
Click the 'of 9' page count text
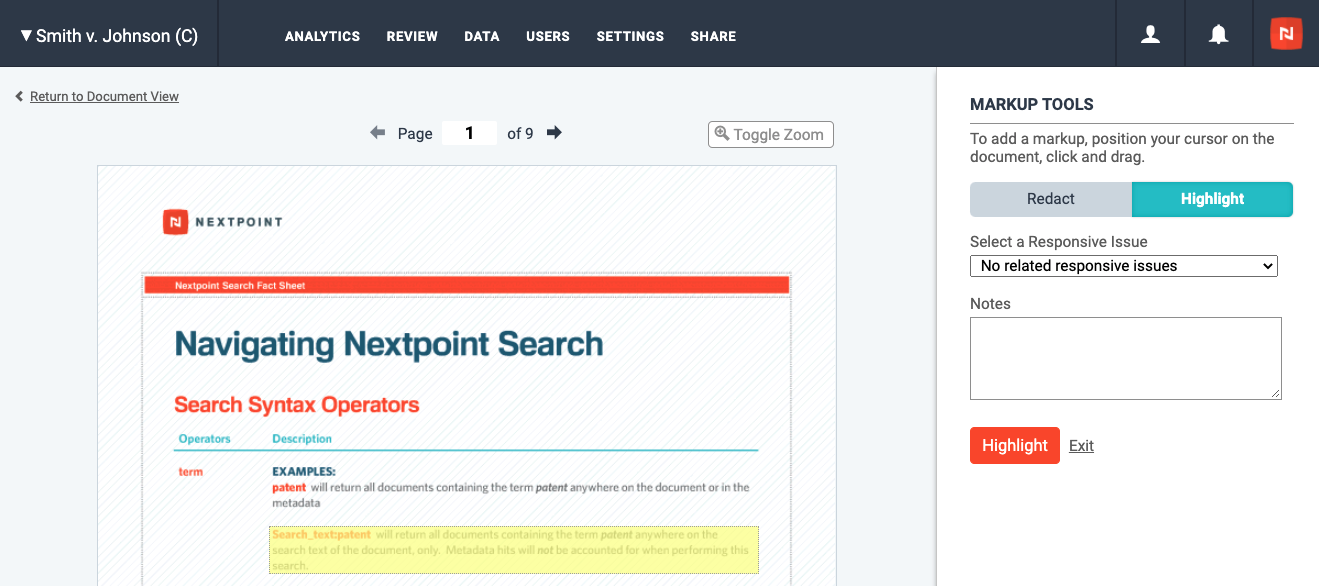point(520,133)
